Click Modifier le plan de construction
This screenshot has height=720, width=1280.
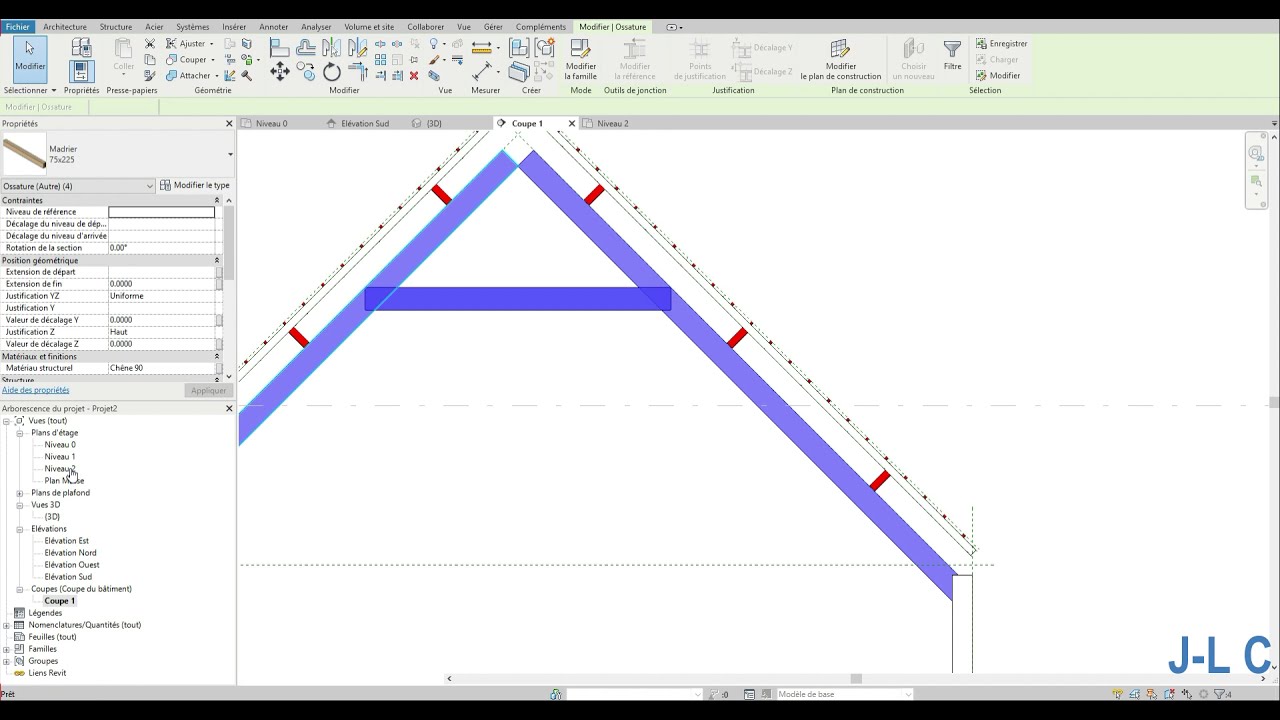[840, 60]
